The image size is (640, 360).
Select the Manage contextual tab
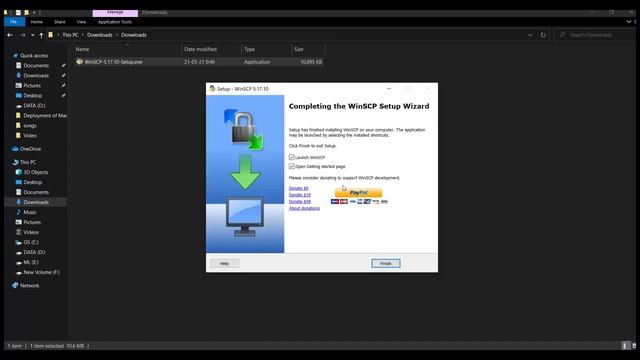pos(115,13)
